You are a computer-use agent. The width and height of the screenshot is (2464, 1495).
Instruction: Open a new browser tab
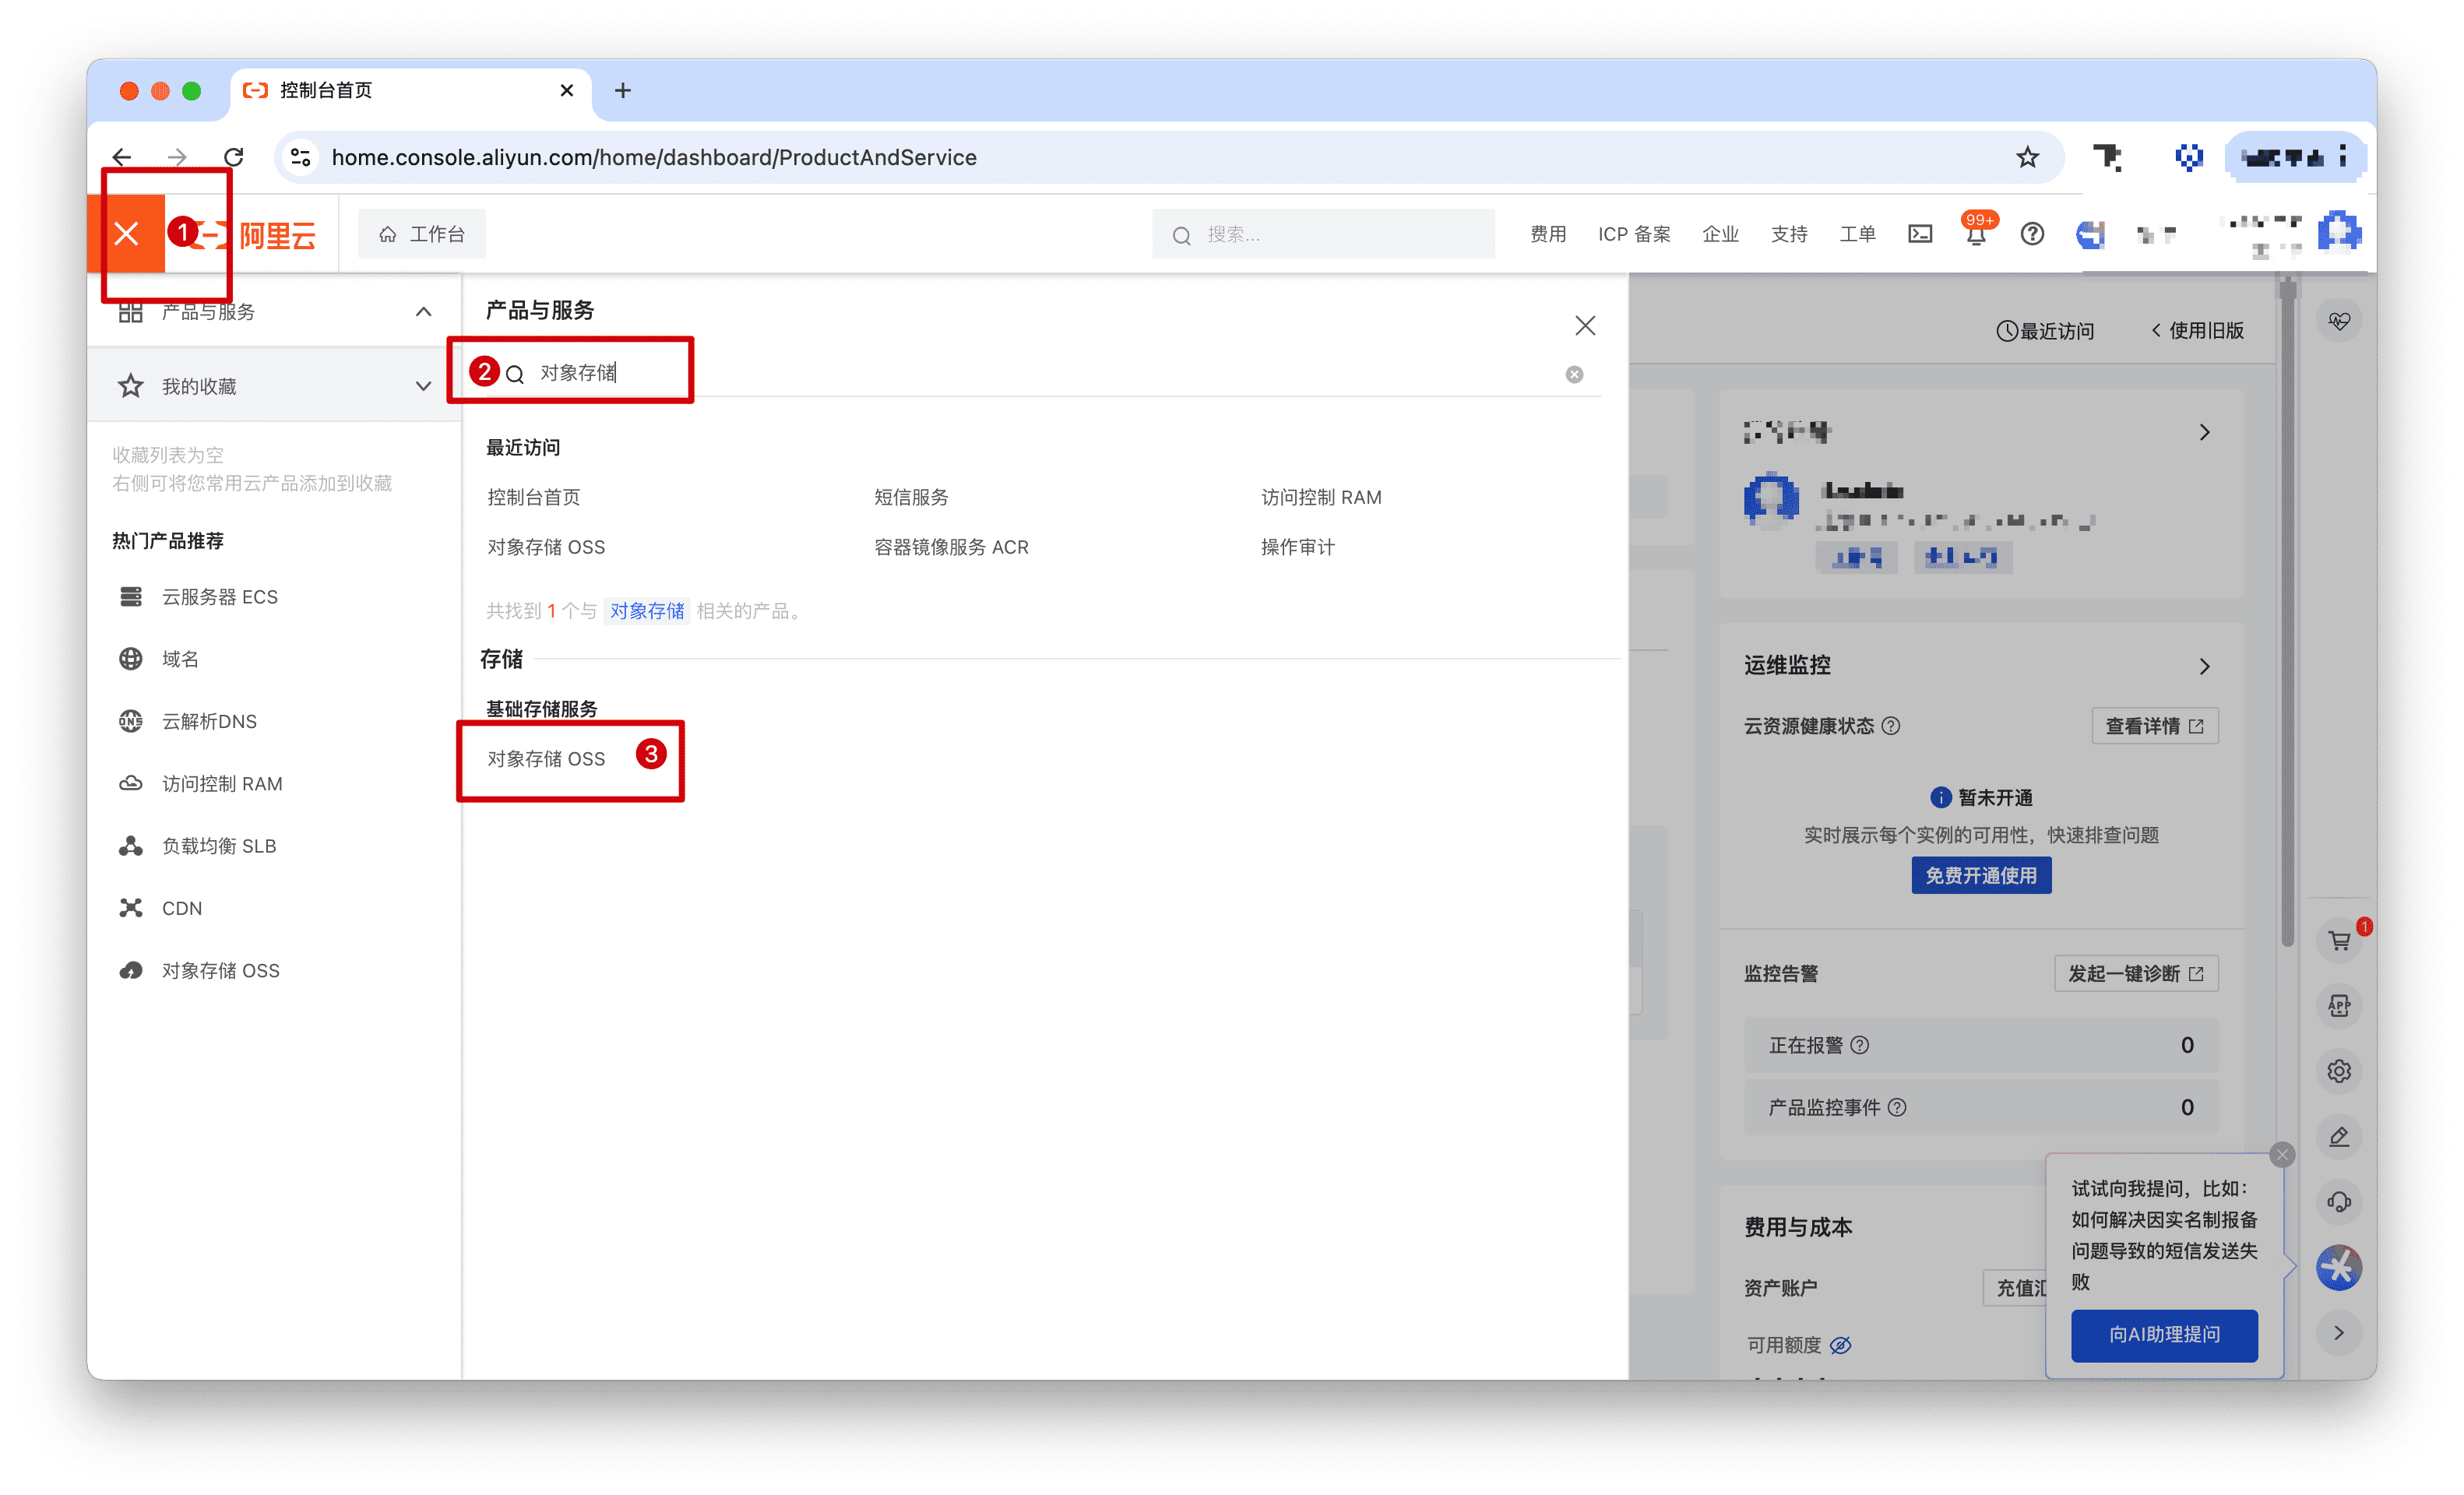click(x=623, y=91)
